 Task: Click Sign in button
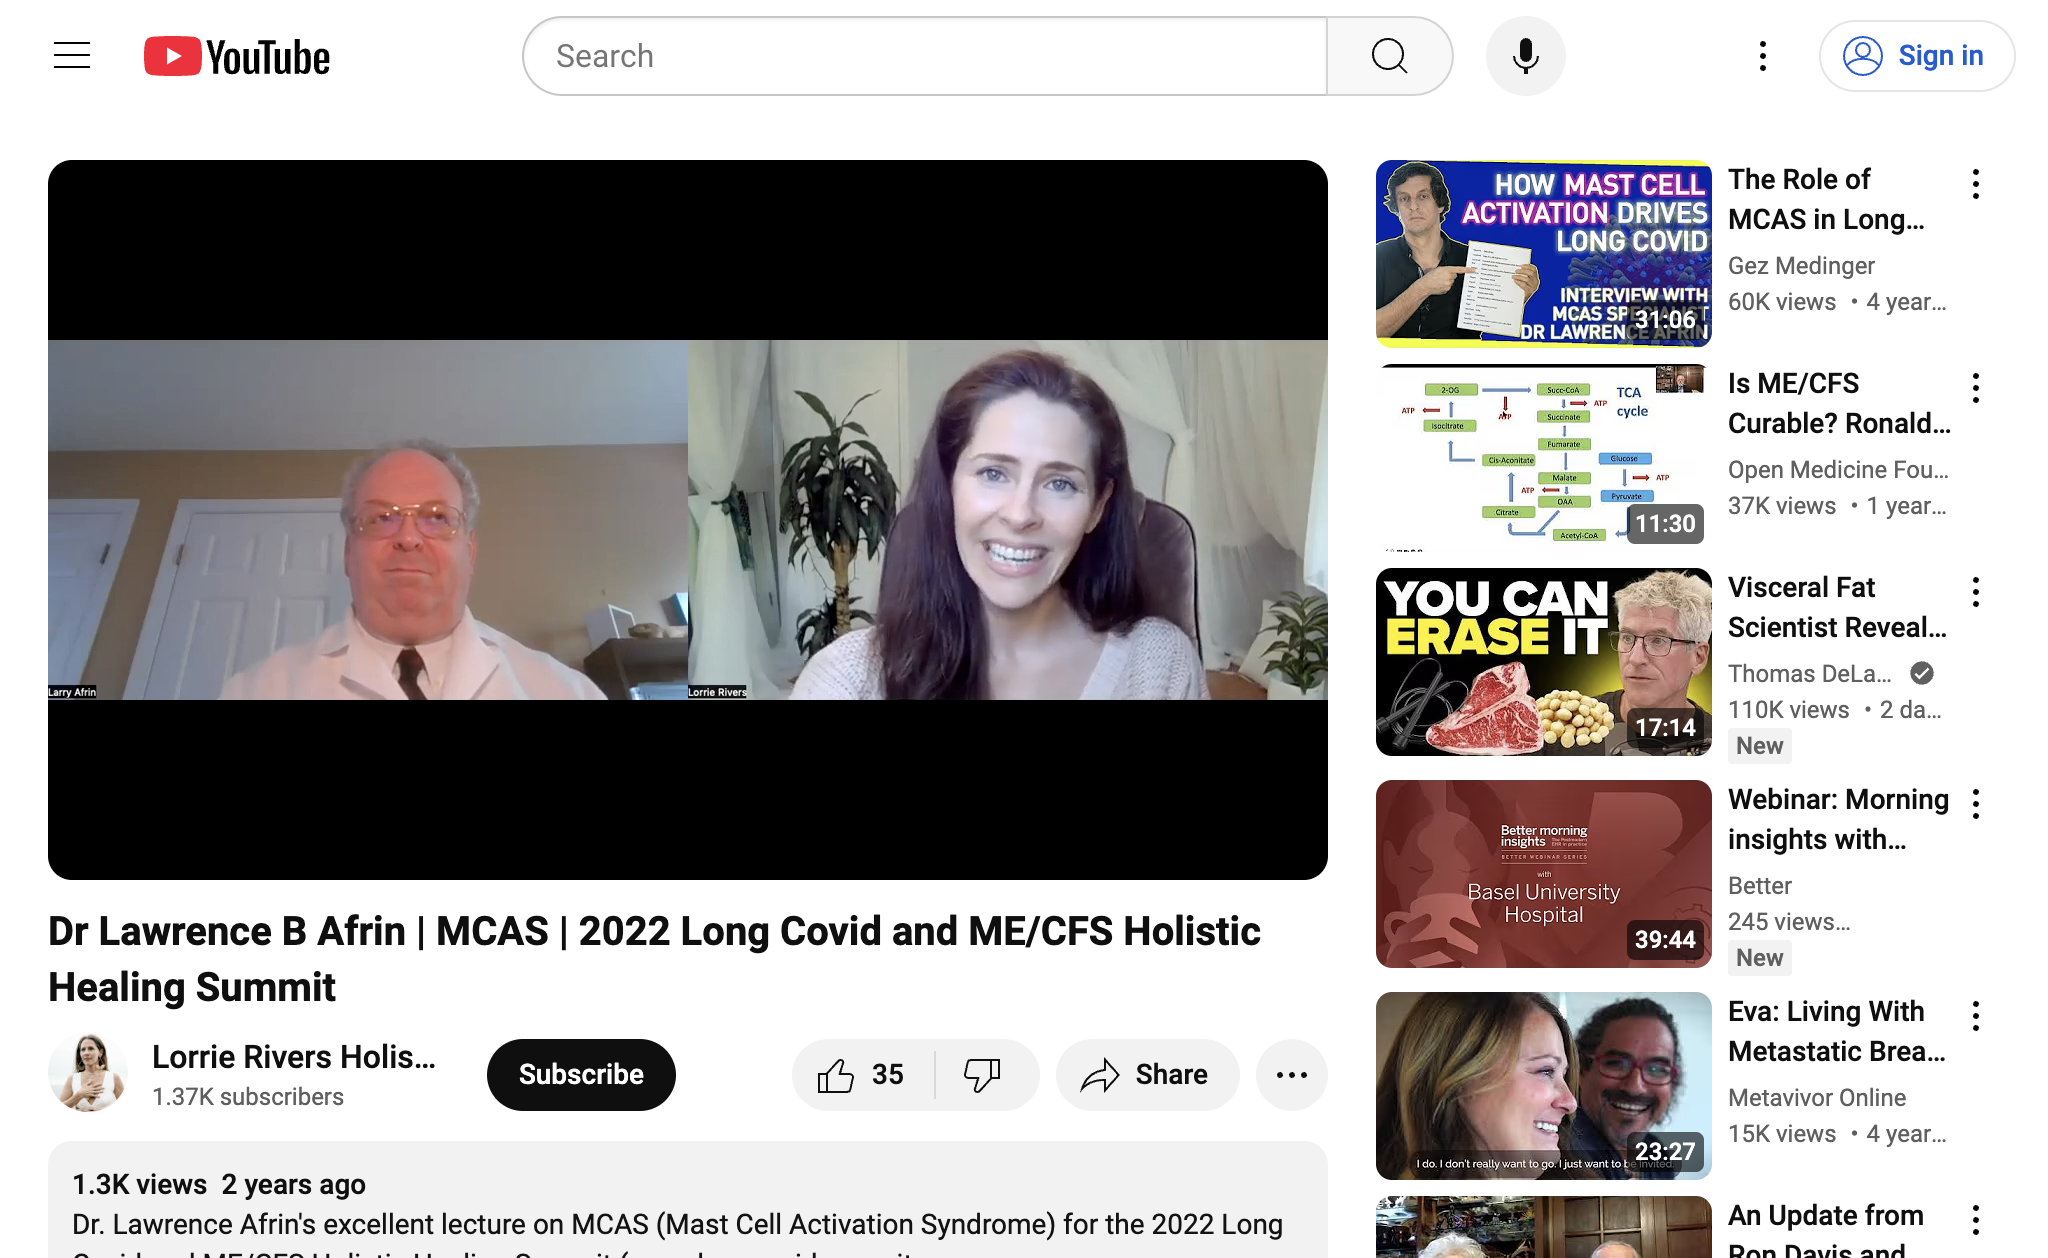click(x=1916, y=56)
